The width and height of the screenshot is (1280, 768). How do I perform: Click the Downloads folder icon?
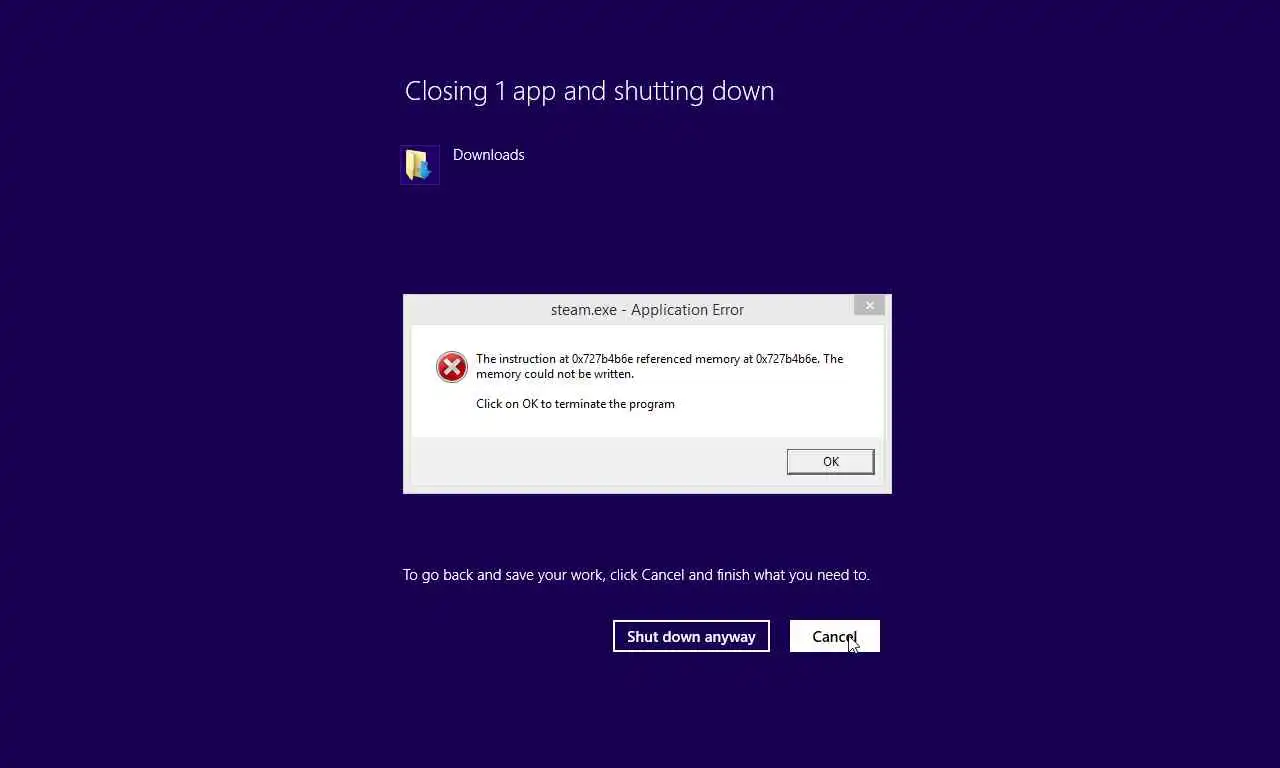[x=420, y=165]
